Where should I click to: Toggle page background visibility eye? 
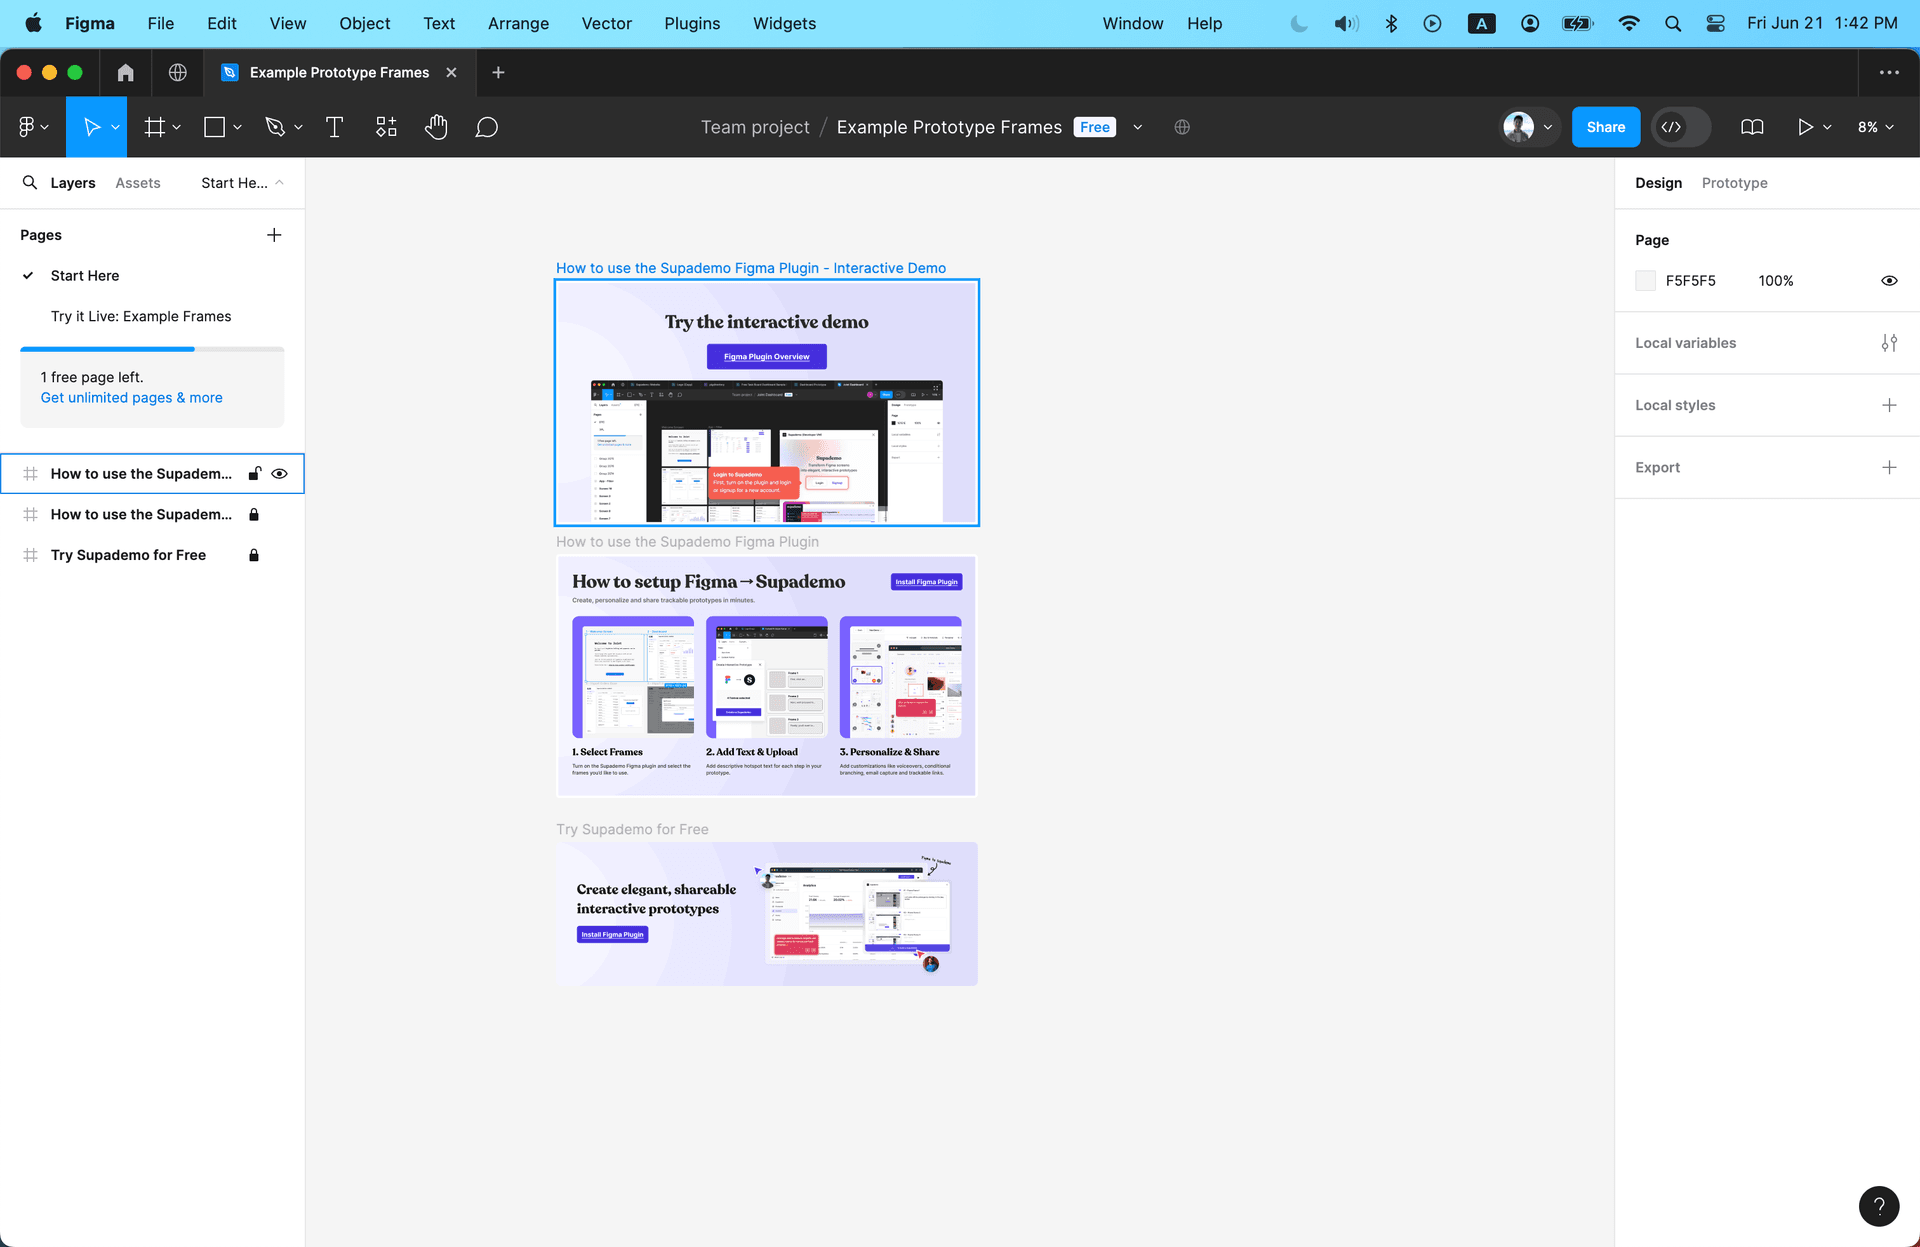tap(1889, 281)
